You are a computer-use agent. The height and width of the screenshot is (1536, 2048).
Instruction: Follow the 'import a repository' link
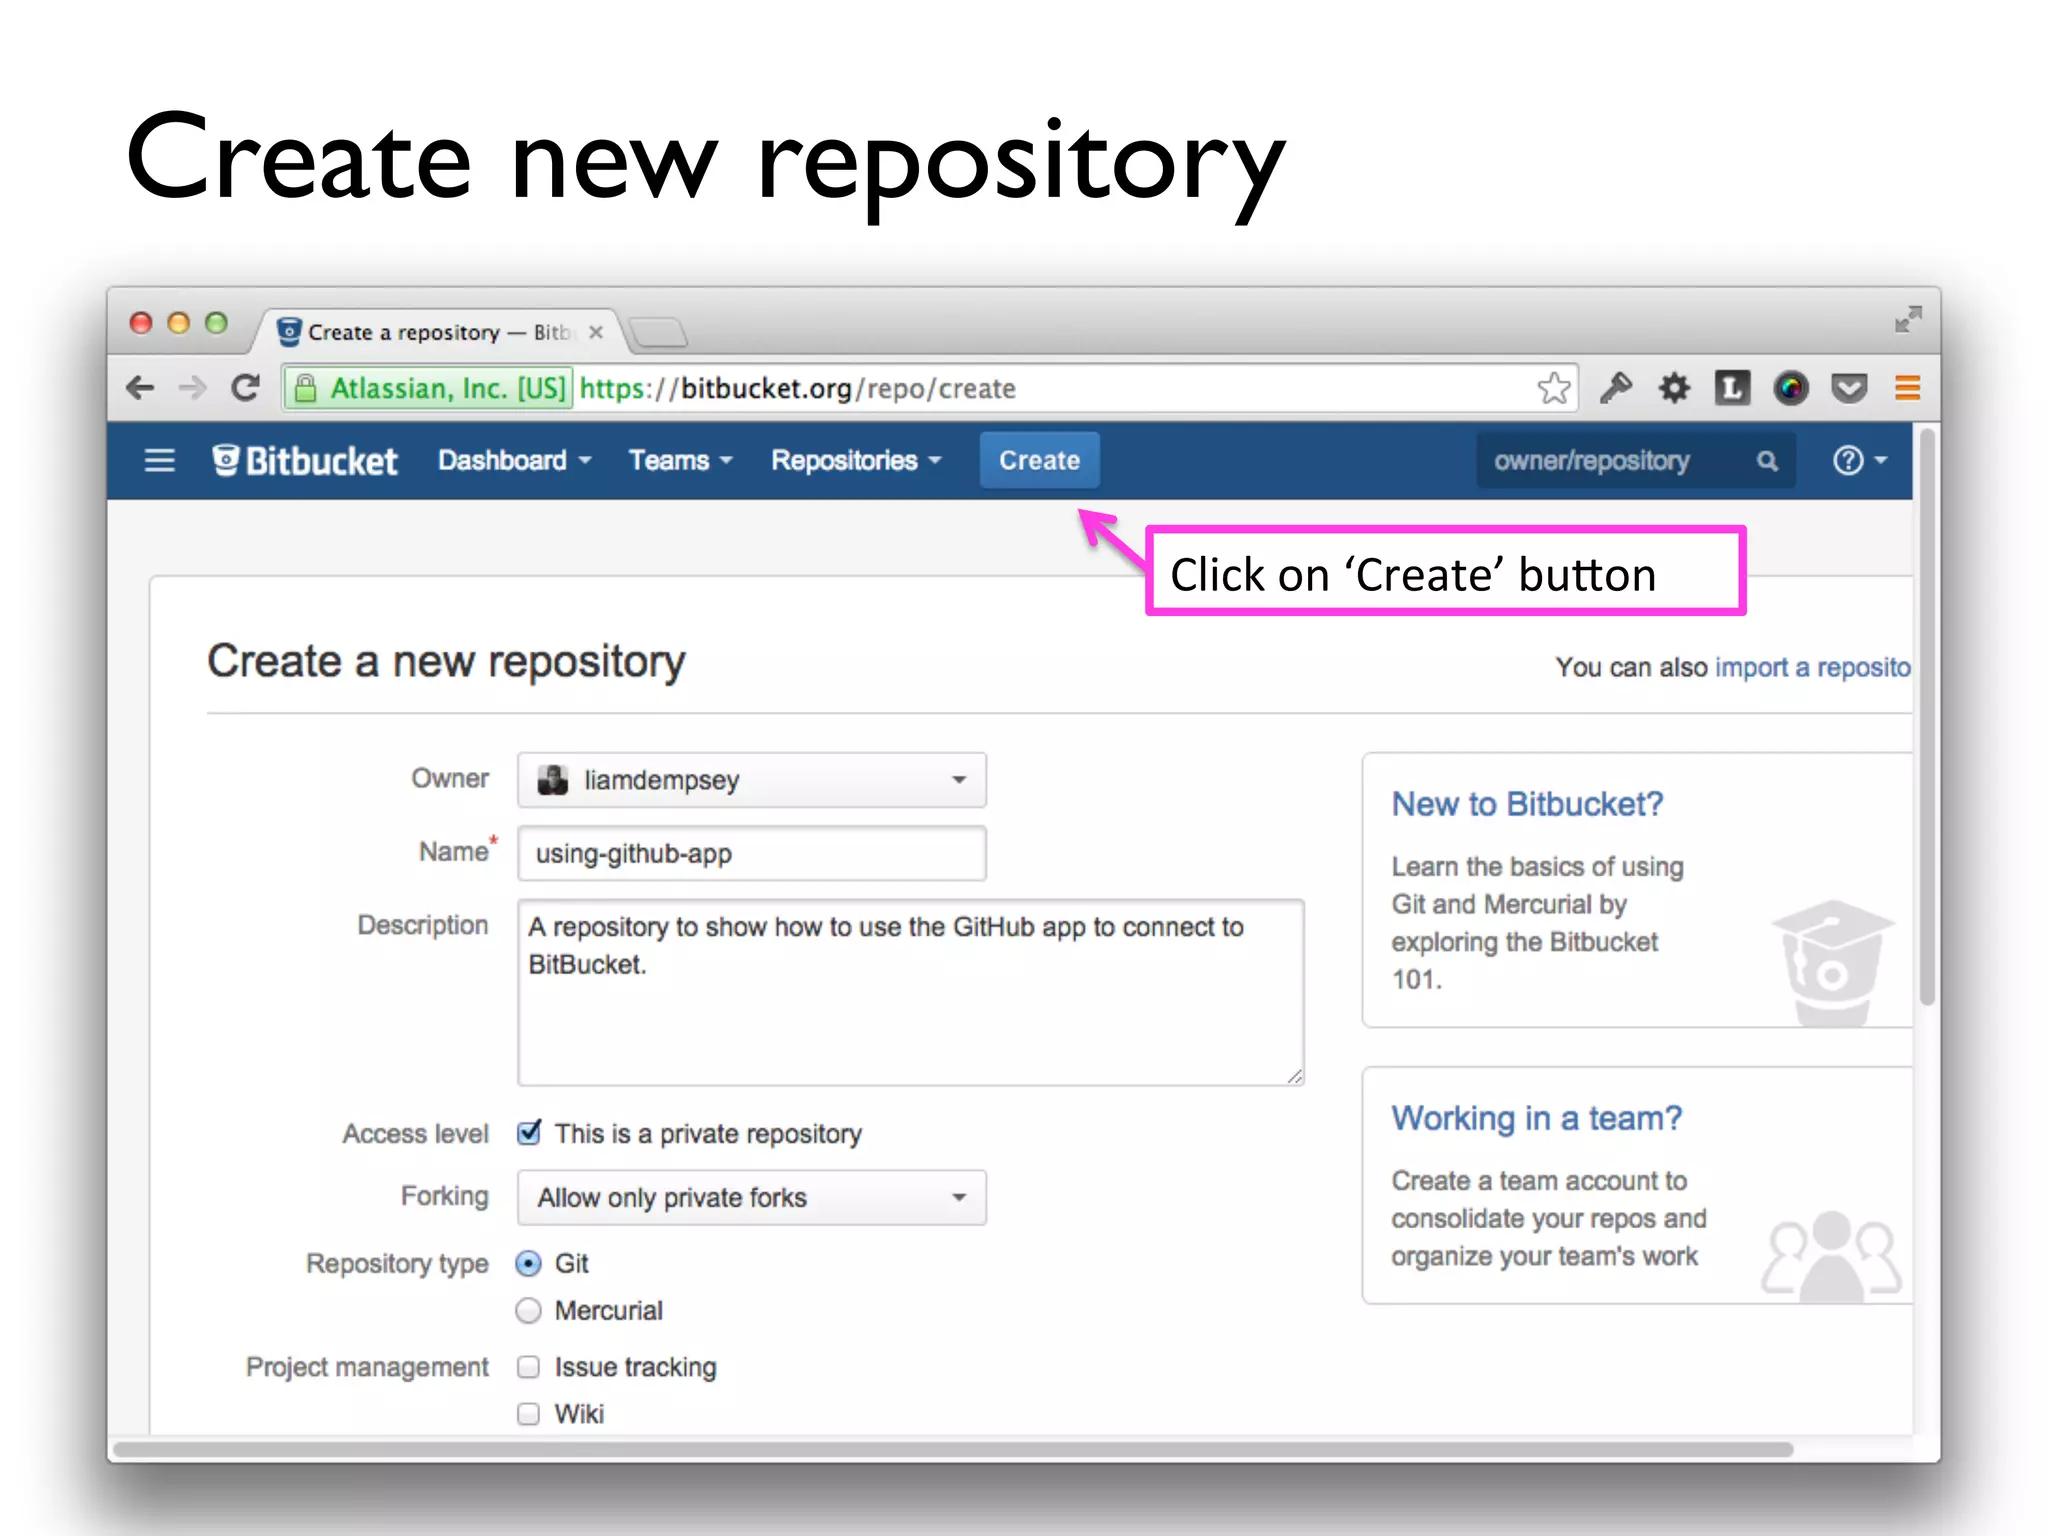pyautogui.click(x=1812, y=667)
